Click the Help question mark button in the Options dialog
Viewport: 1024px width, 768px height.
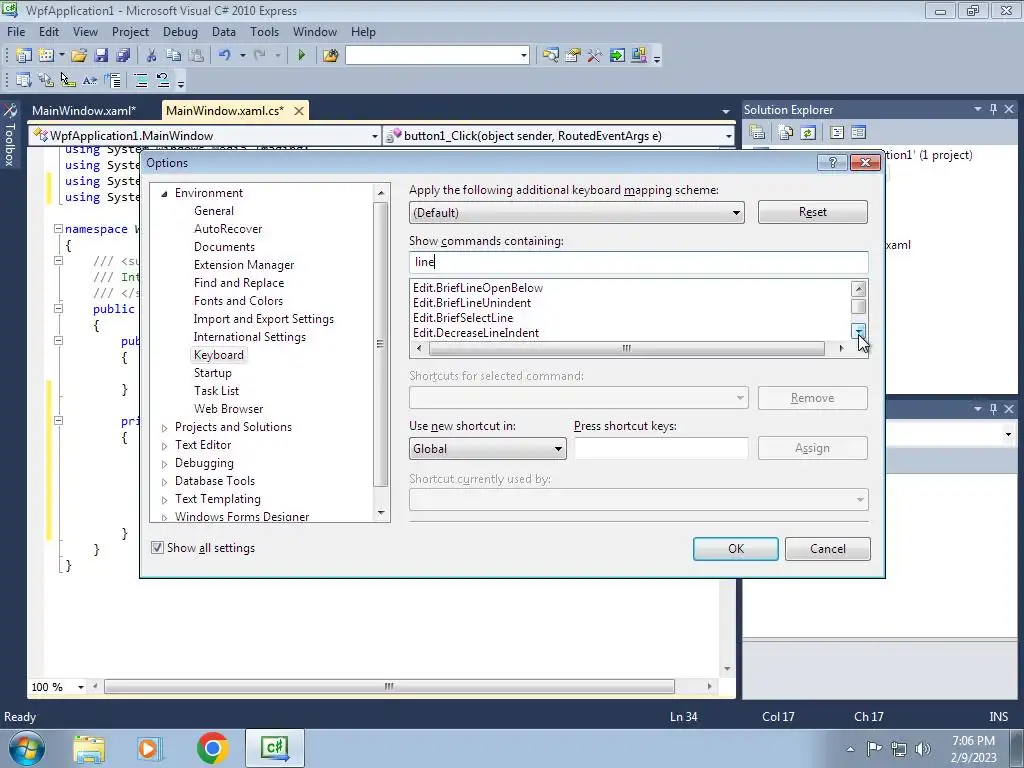coord(832,163)
